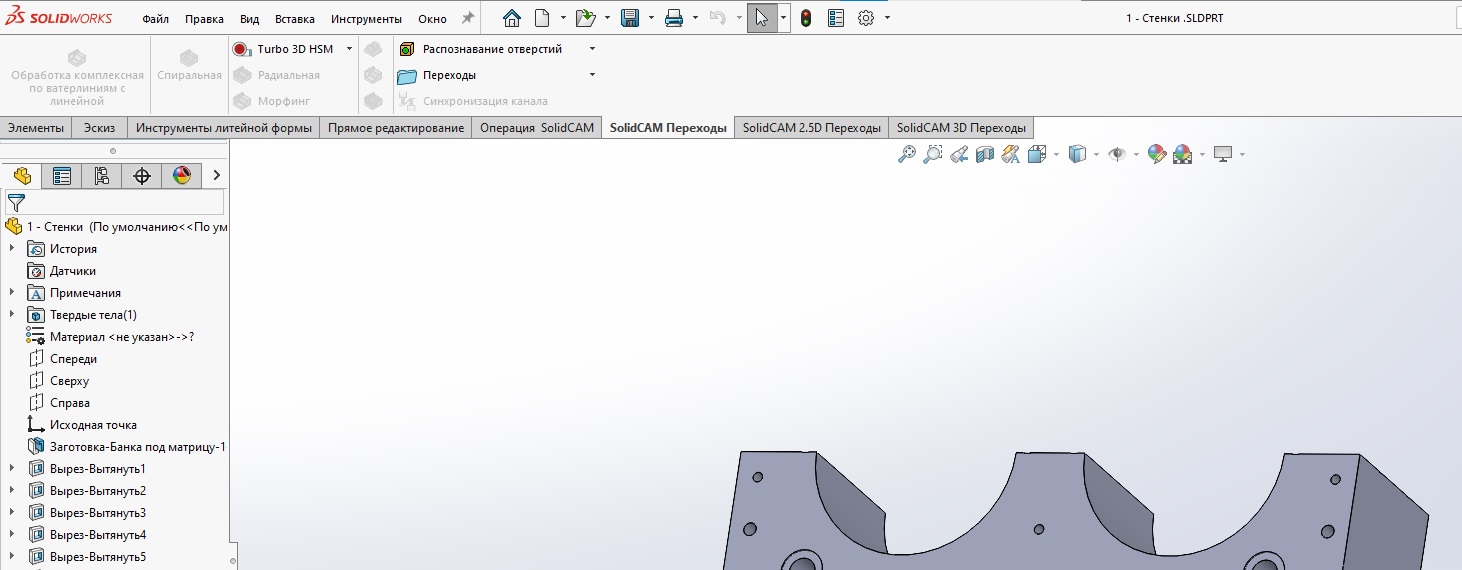1462x570 pixels.
Task: Switch to the Эскиз tab
Action: 99,128
